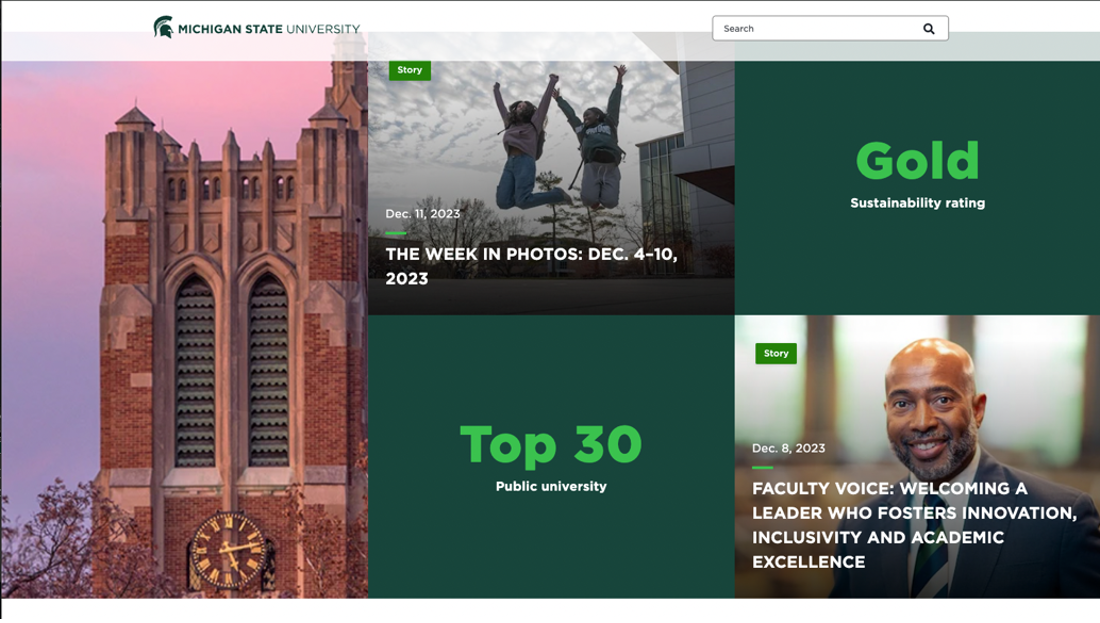
Task: Click the Story tag on the photos tile
Action: tap(410, 70)
